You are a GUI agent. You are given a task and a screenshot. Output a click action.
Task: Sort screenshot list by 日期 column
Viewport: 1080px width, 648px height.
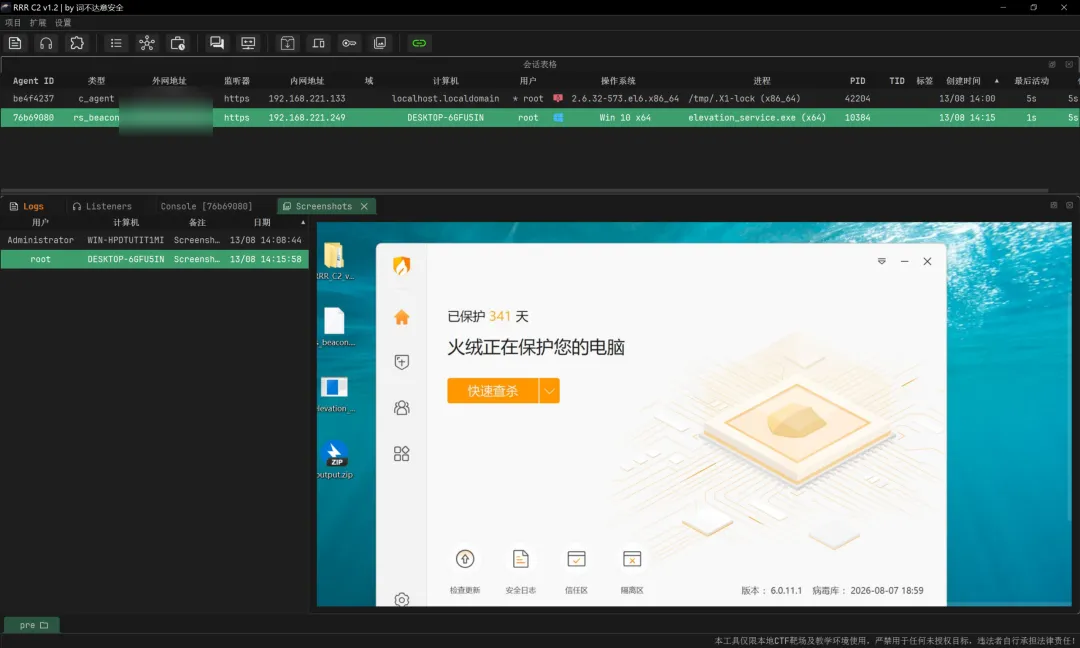[x=262, y=222]
